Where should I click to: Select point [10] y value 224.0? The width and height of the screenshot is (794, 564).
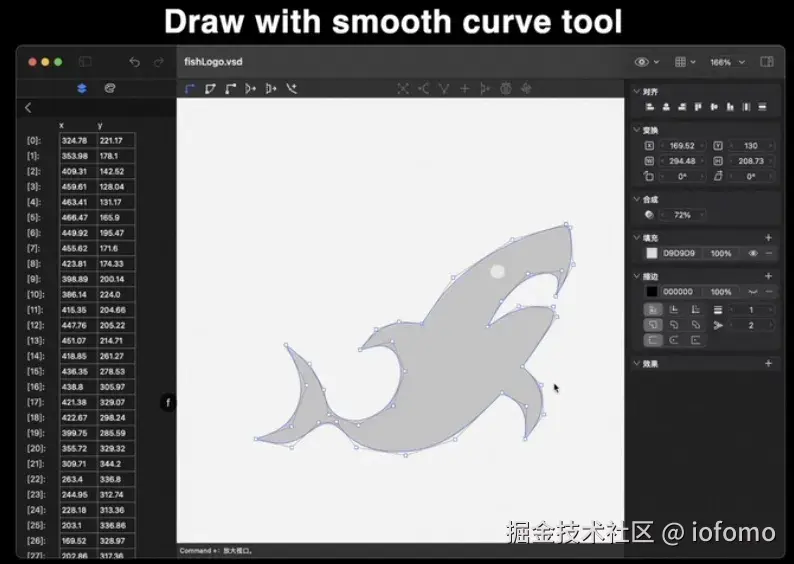116,294
